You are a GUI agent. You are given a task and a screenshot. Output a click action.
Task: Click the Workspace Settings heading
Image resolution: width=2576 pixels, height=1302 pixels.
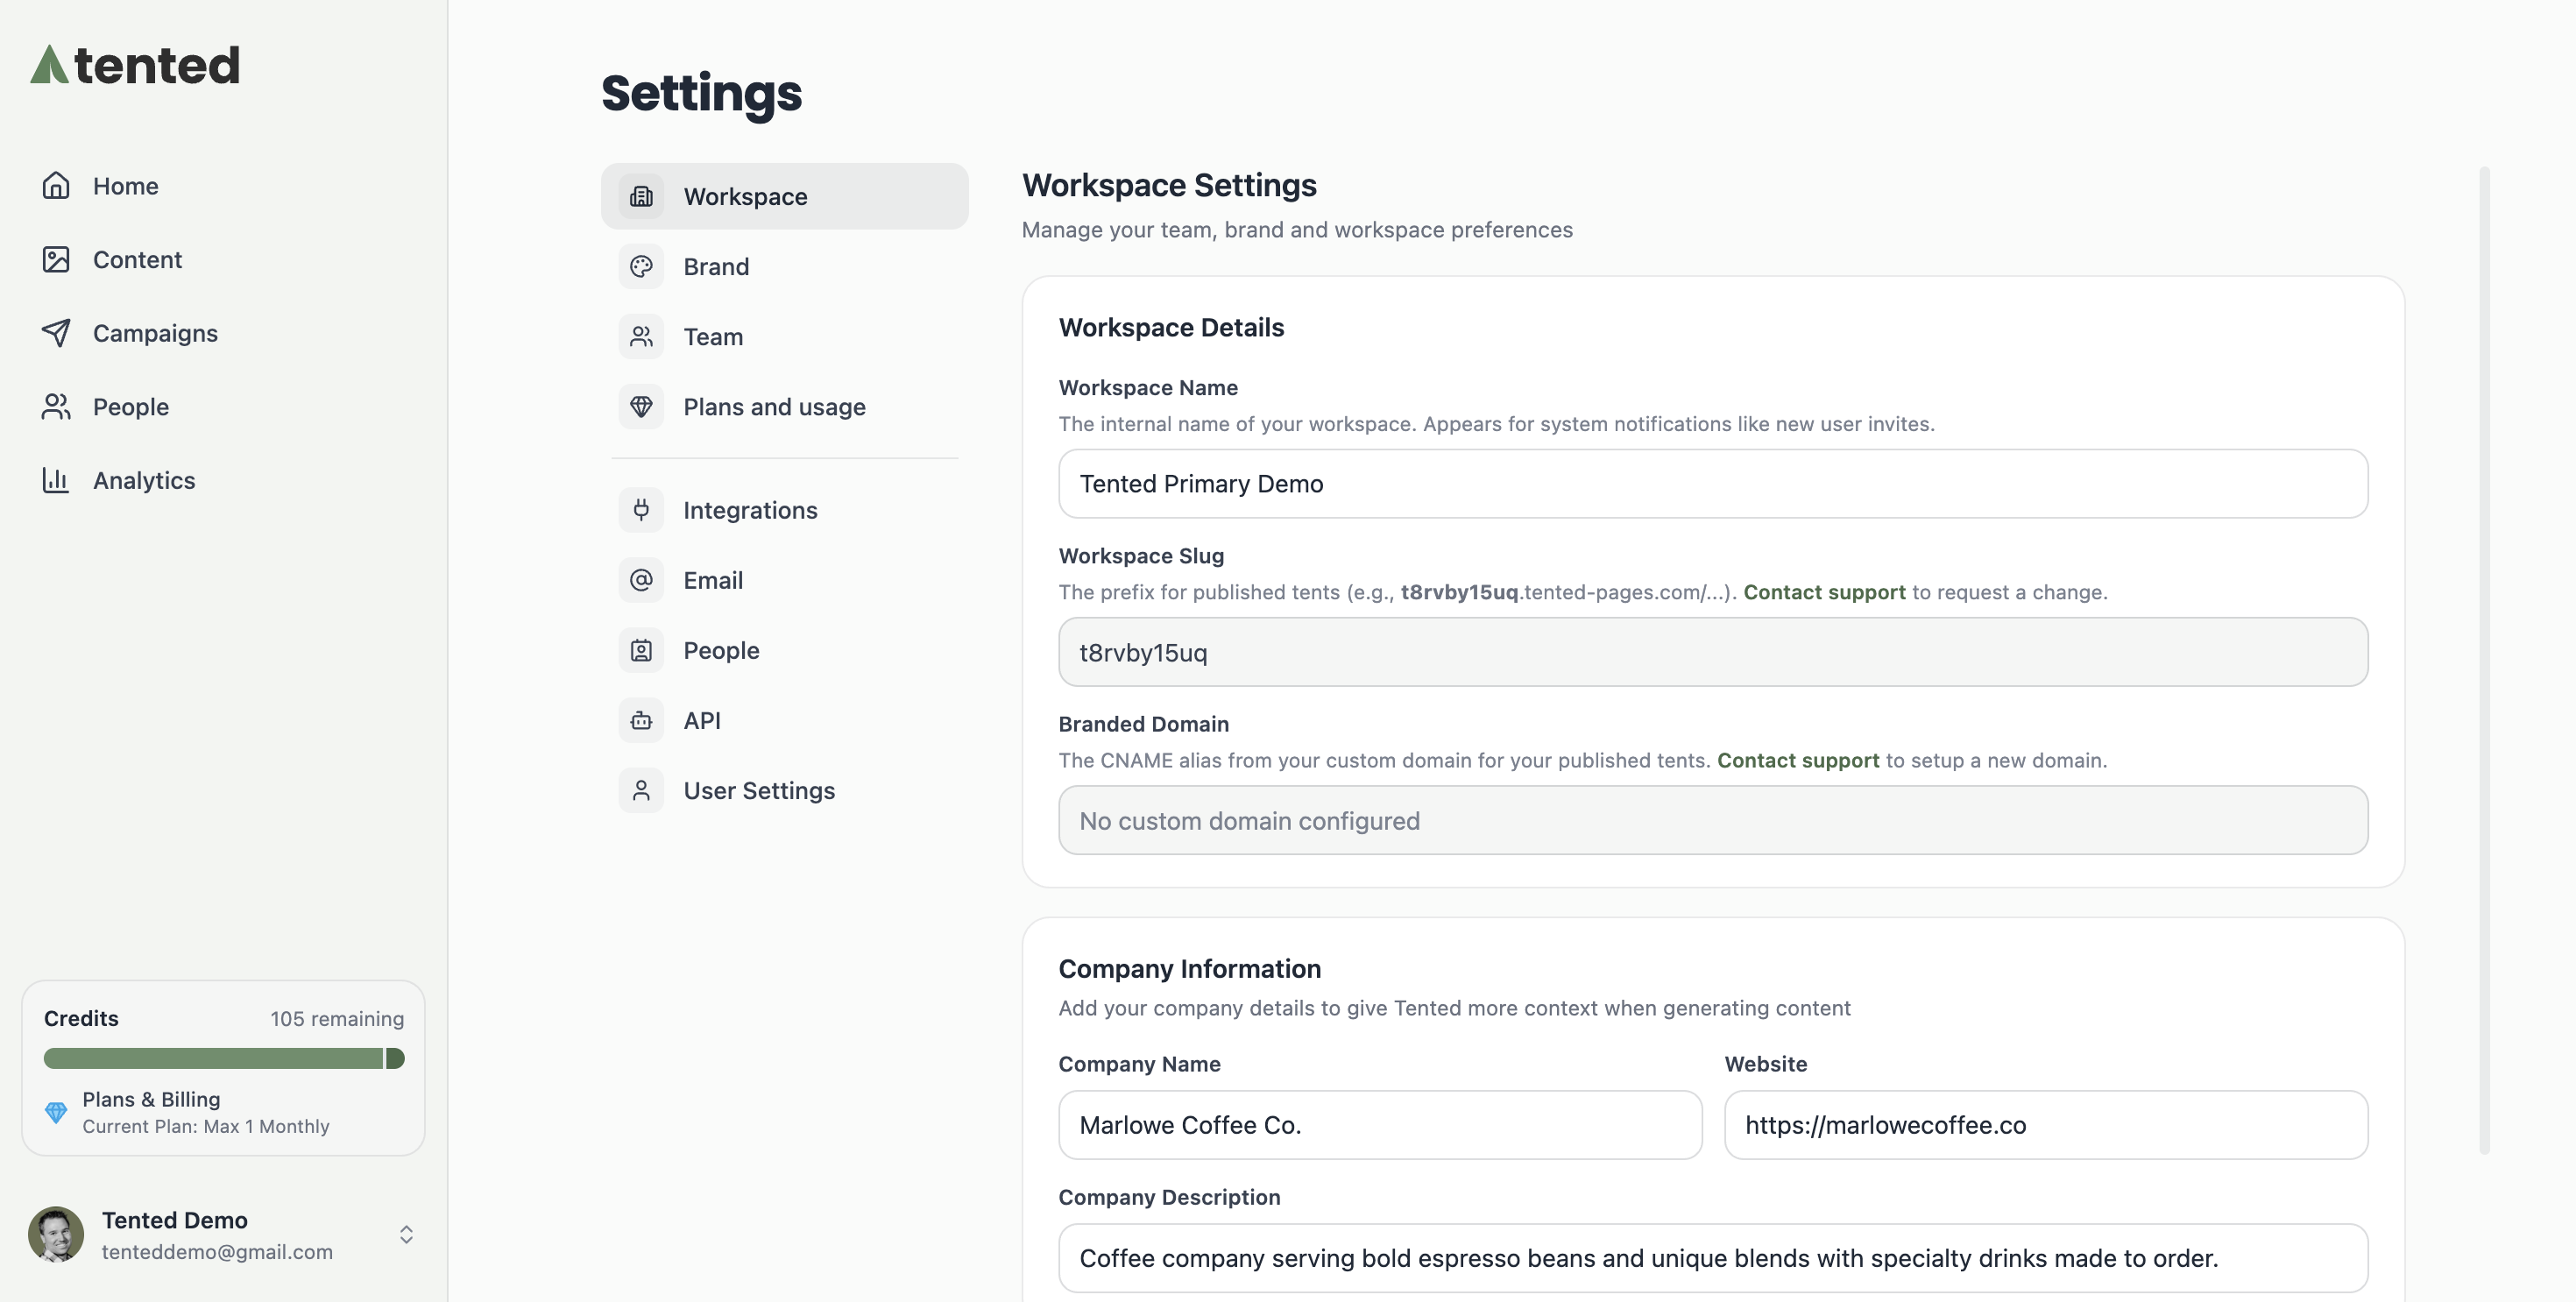tap(1169, 185)
